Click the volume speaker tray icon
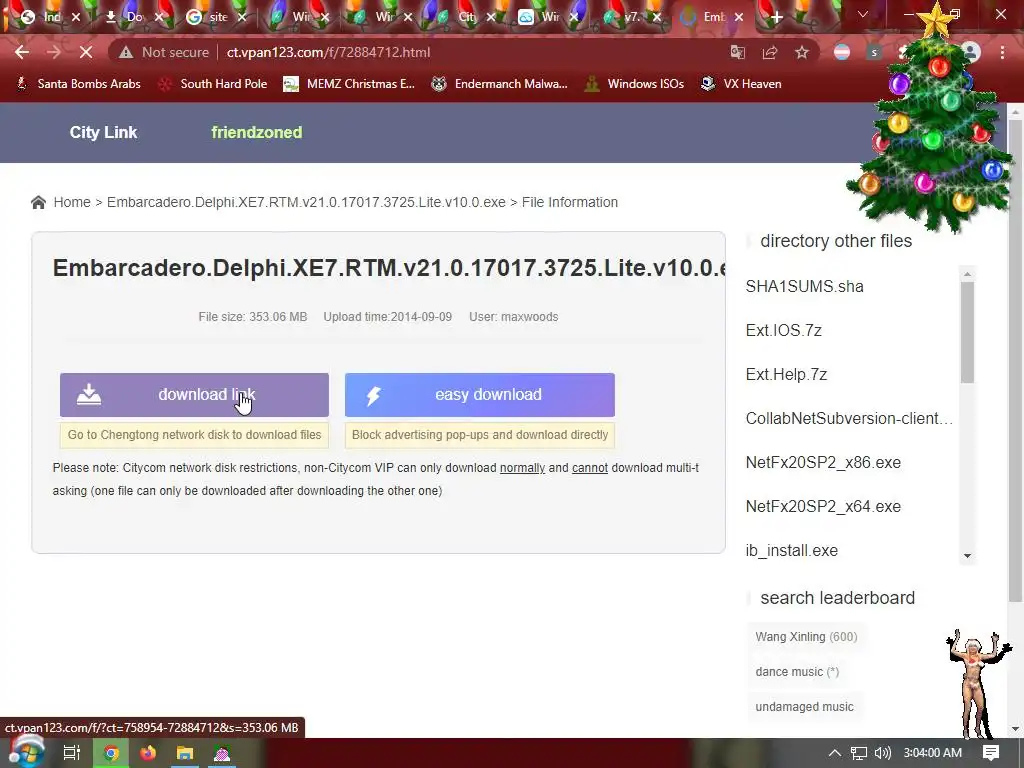 882,753
